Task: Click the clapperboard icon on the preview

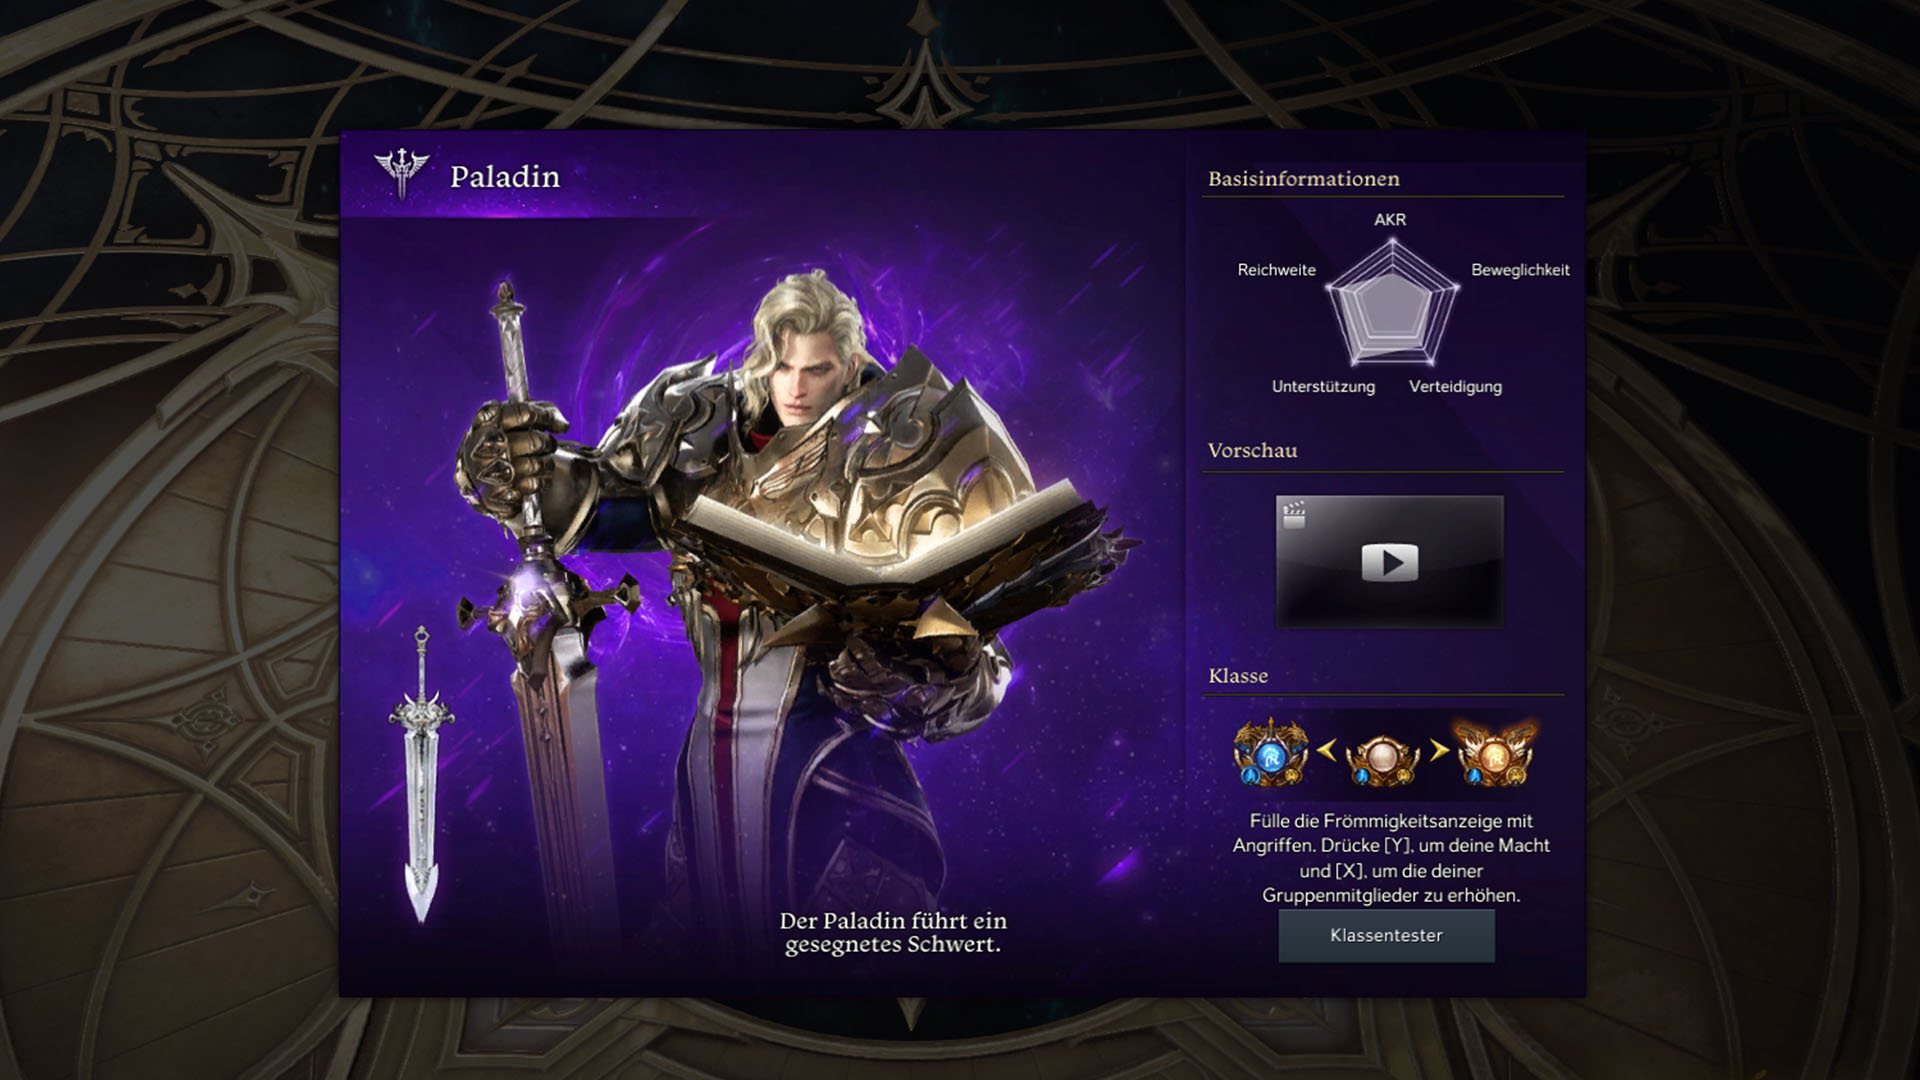Action: [1295, 515]
